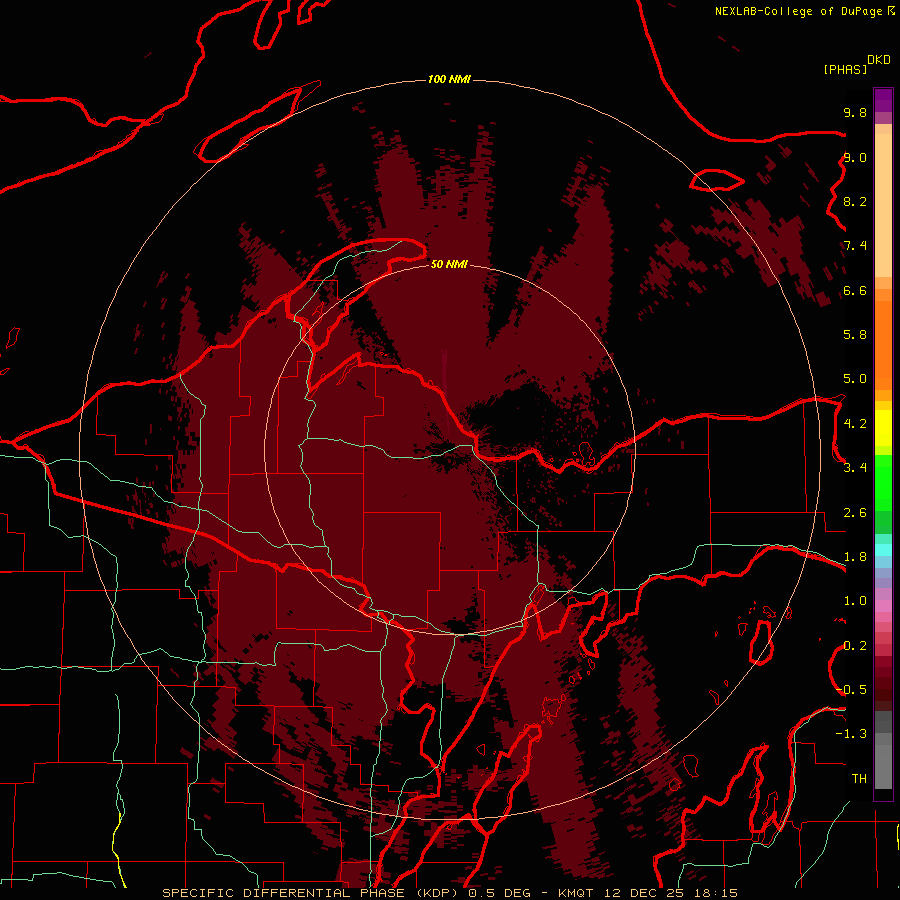Pick the yellow band on color scale

[883, 428]
